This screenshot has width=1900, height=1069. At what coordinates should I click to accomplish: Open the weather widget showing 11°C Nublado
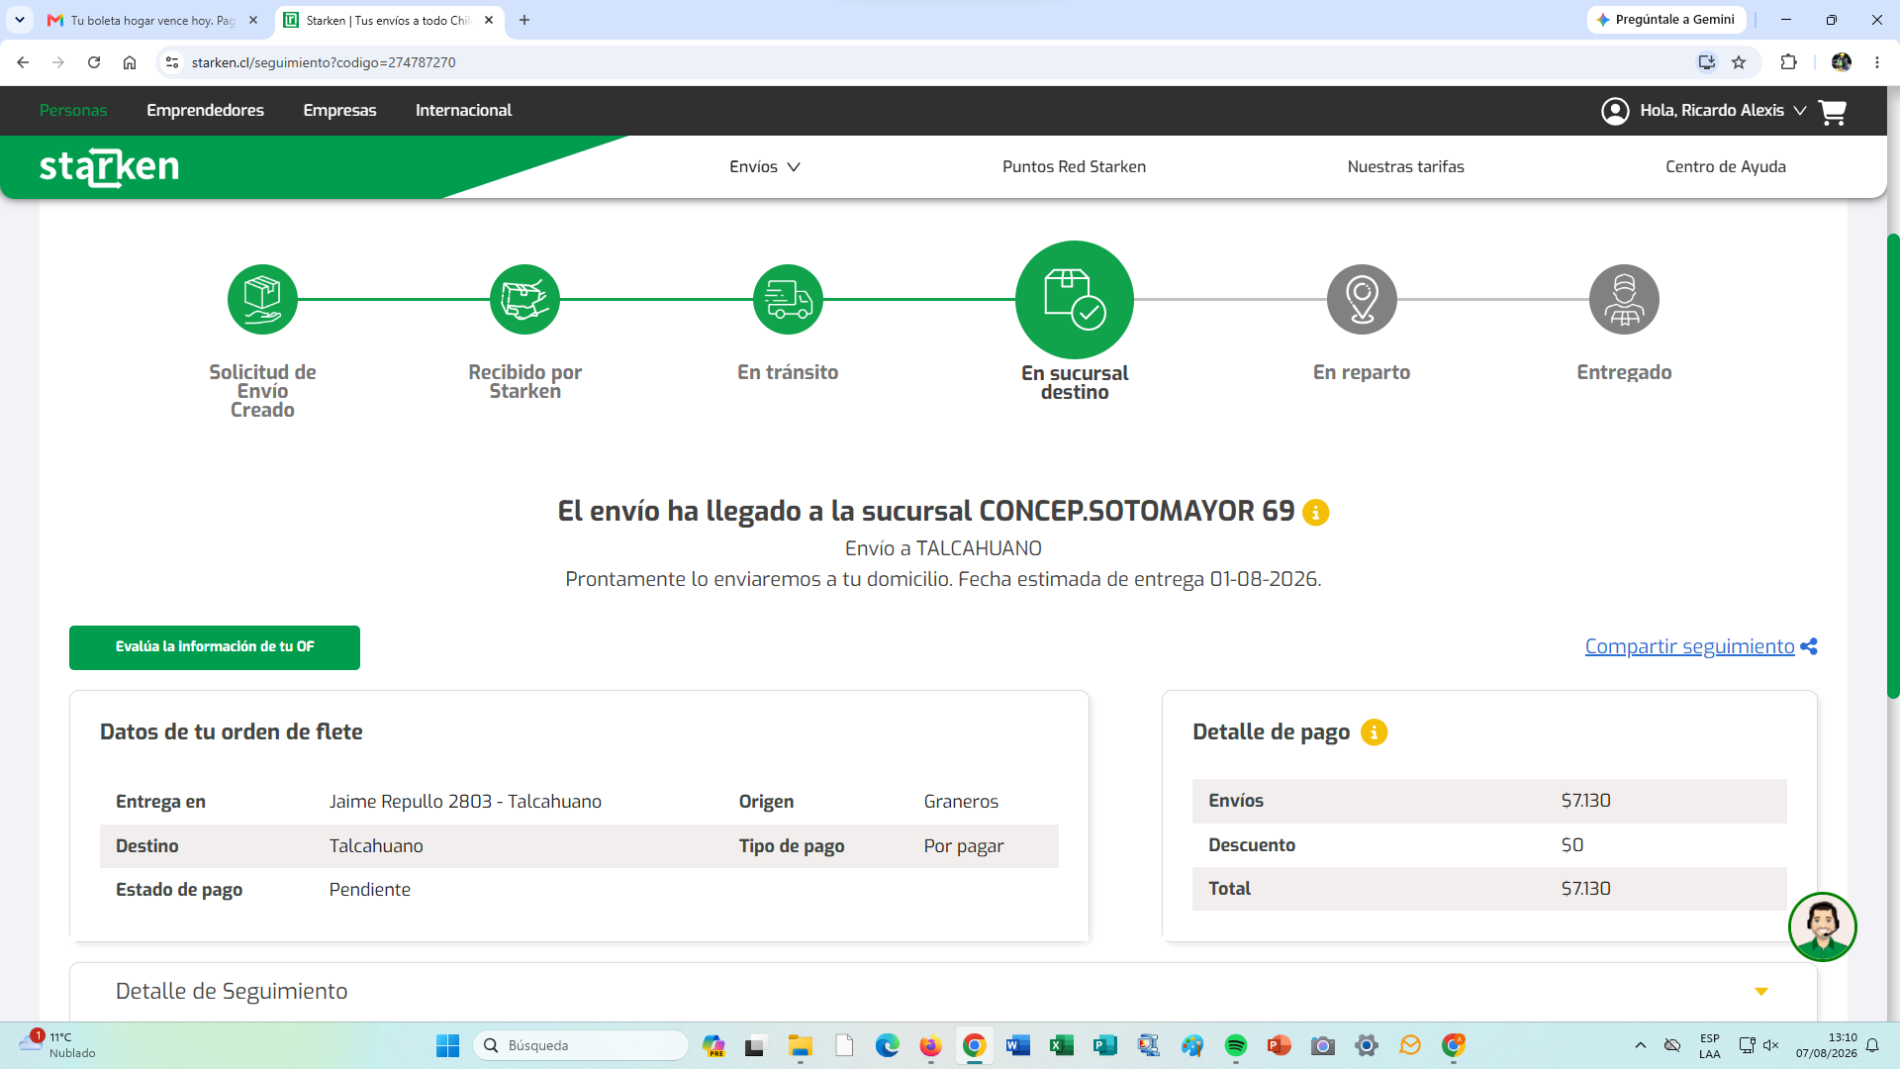pos(58,1046)
